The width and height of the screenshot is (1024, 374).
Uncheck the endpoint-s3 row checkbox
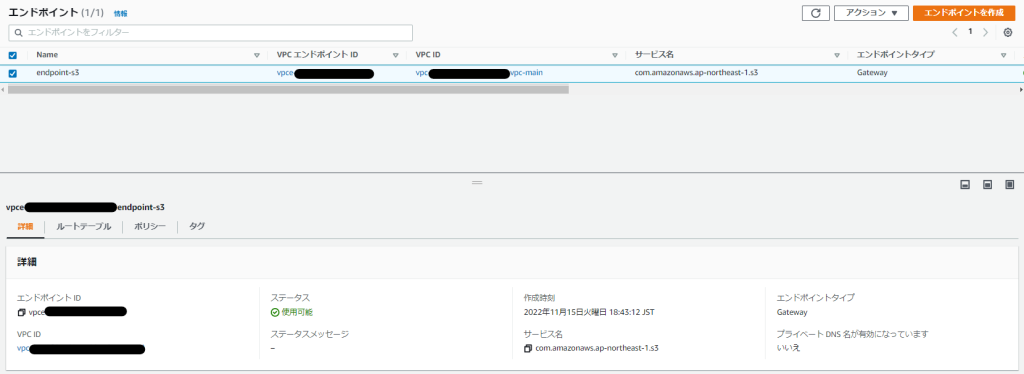12,73
